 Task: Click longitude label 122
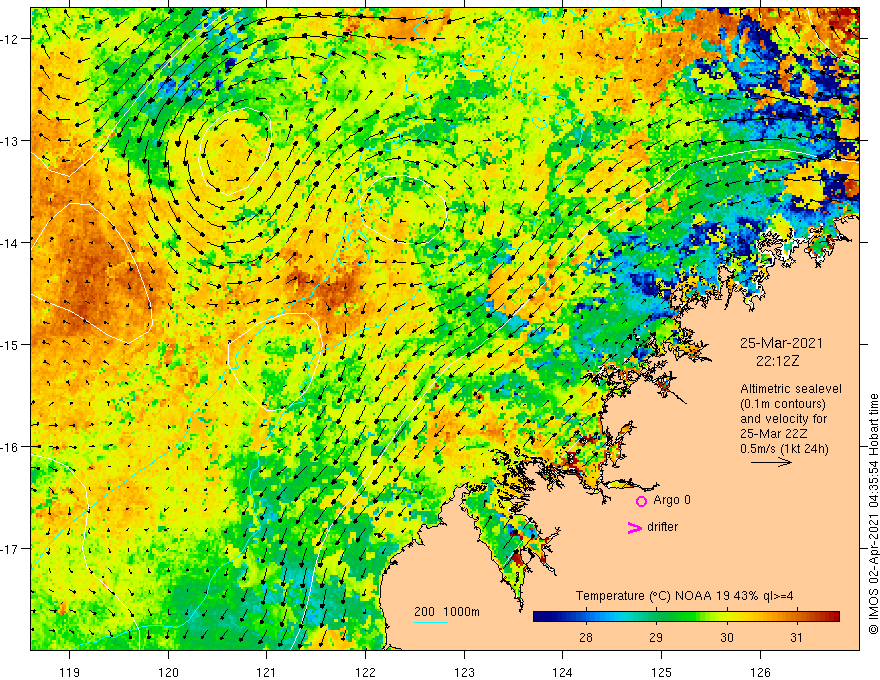365,672
